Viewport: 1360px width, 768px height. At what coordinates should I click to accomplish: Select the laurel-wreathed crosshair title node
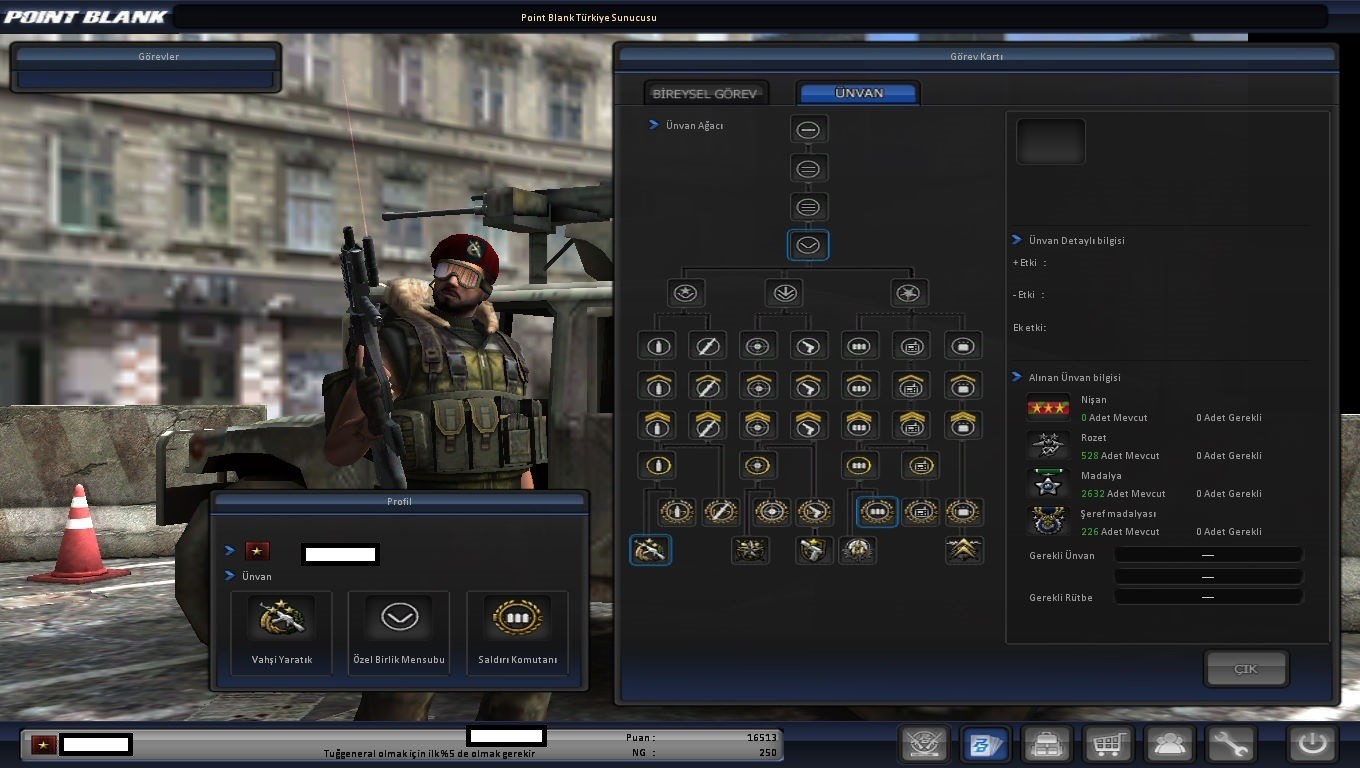[x=772, y=512]
